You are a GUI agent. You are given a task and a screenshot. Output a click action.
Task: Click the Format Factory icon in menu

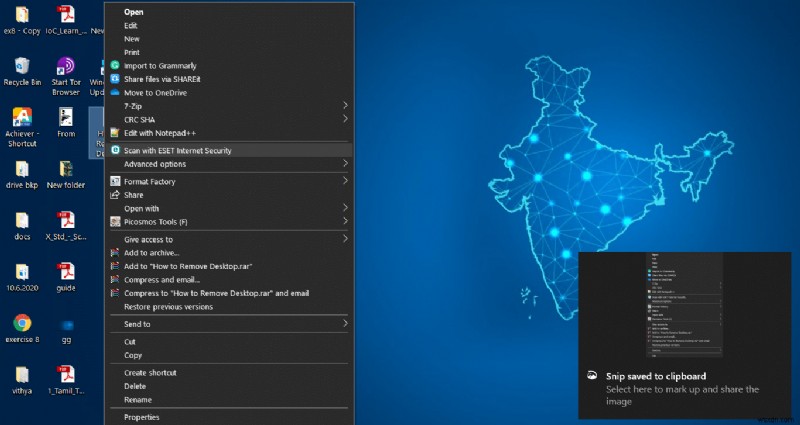click(115, 181)
